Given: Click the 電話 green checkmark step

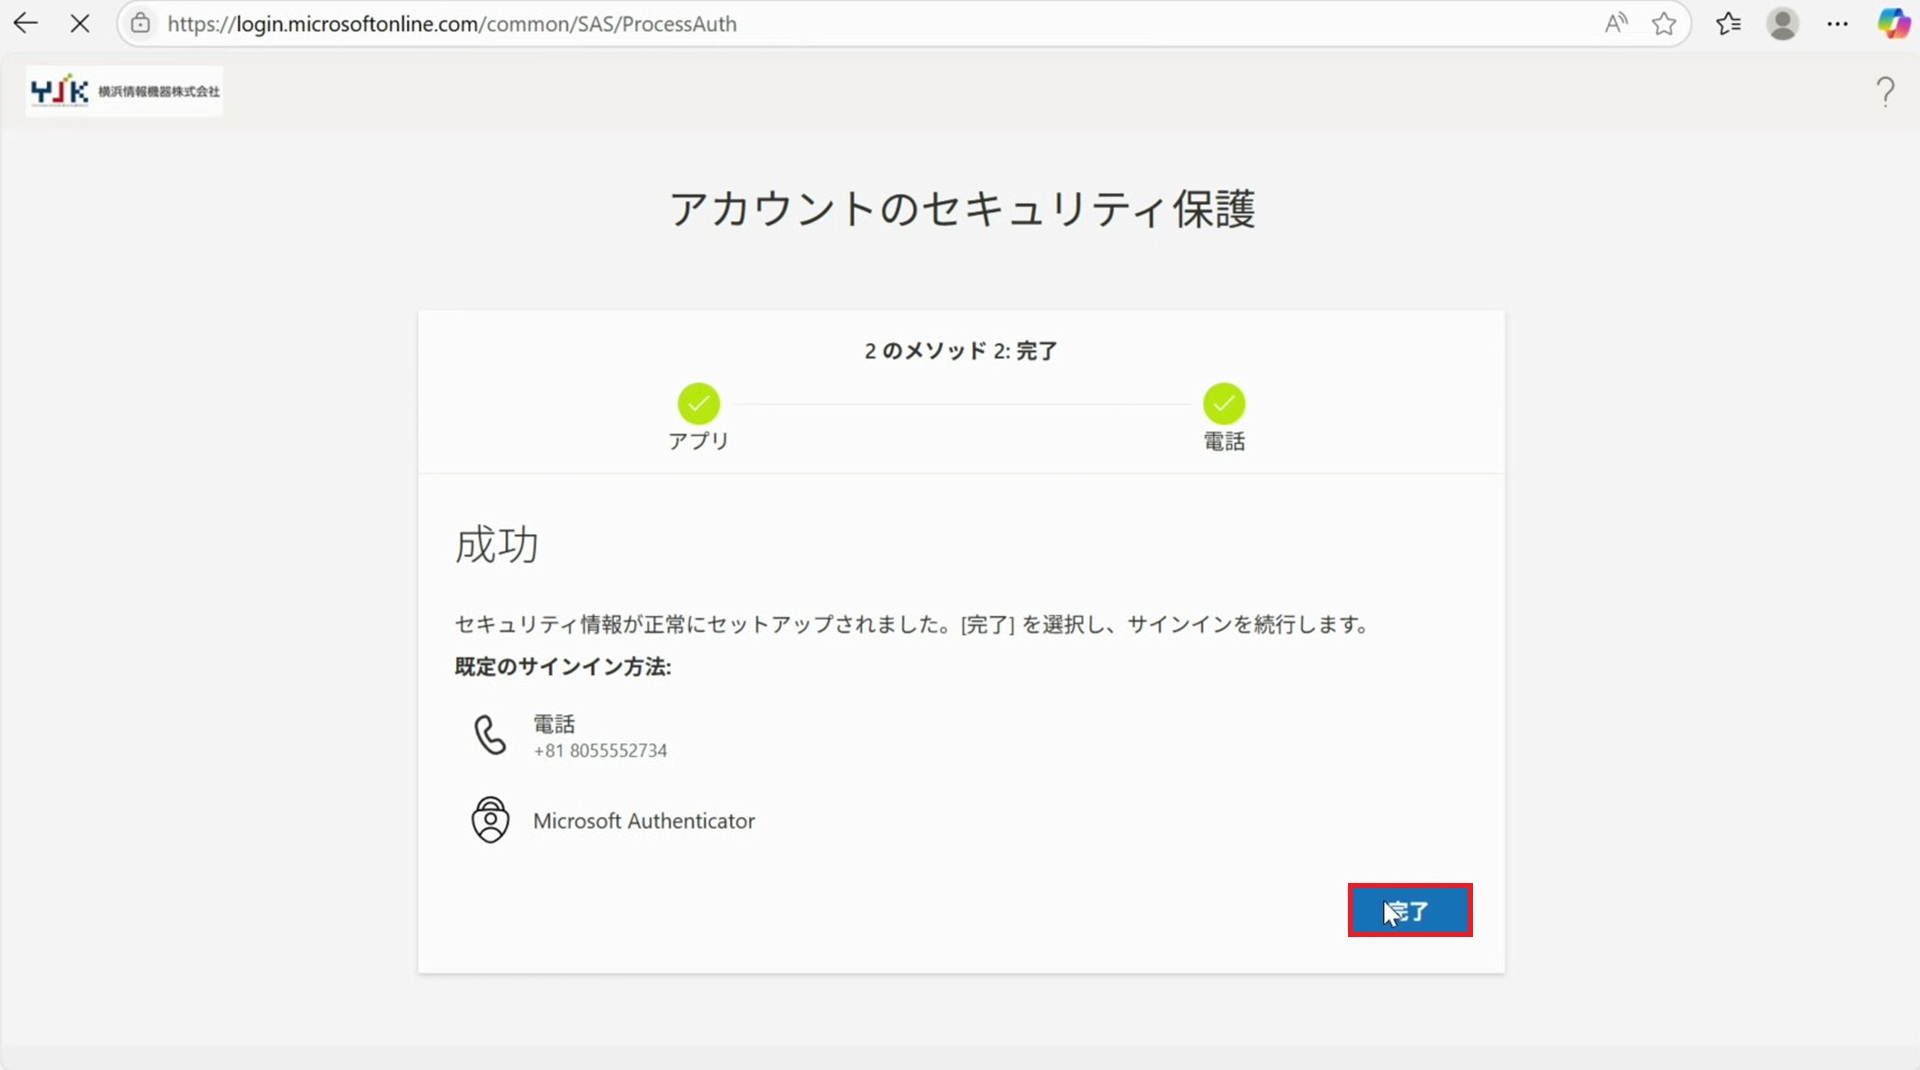Looking at the screenshot, I should pyautogui.click(x=1223, y=404).
